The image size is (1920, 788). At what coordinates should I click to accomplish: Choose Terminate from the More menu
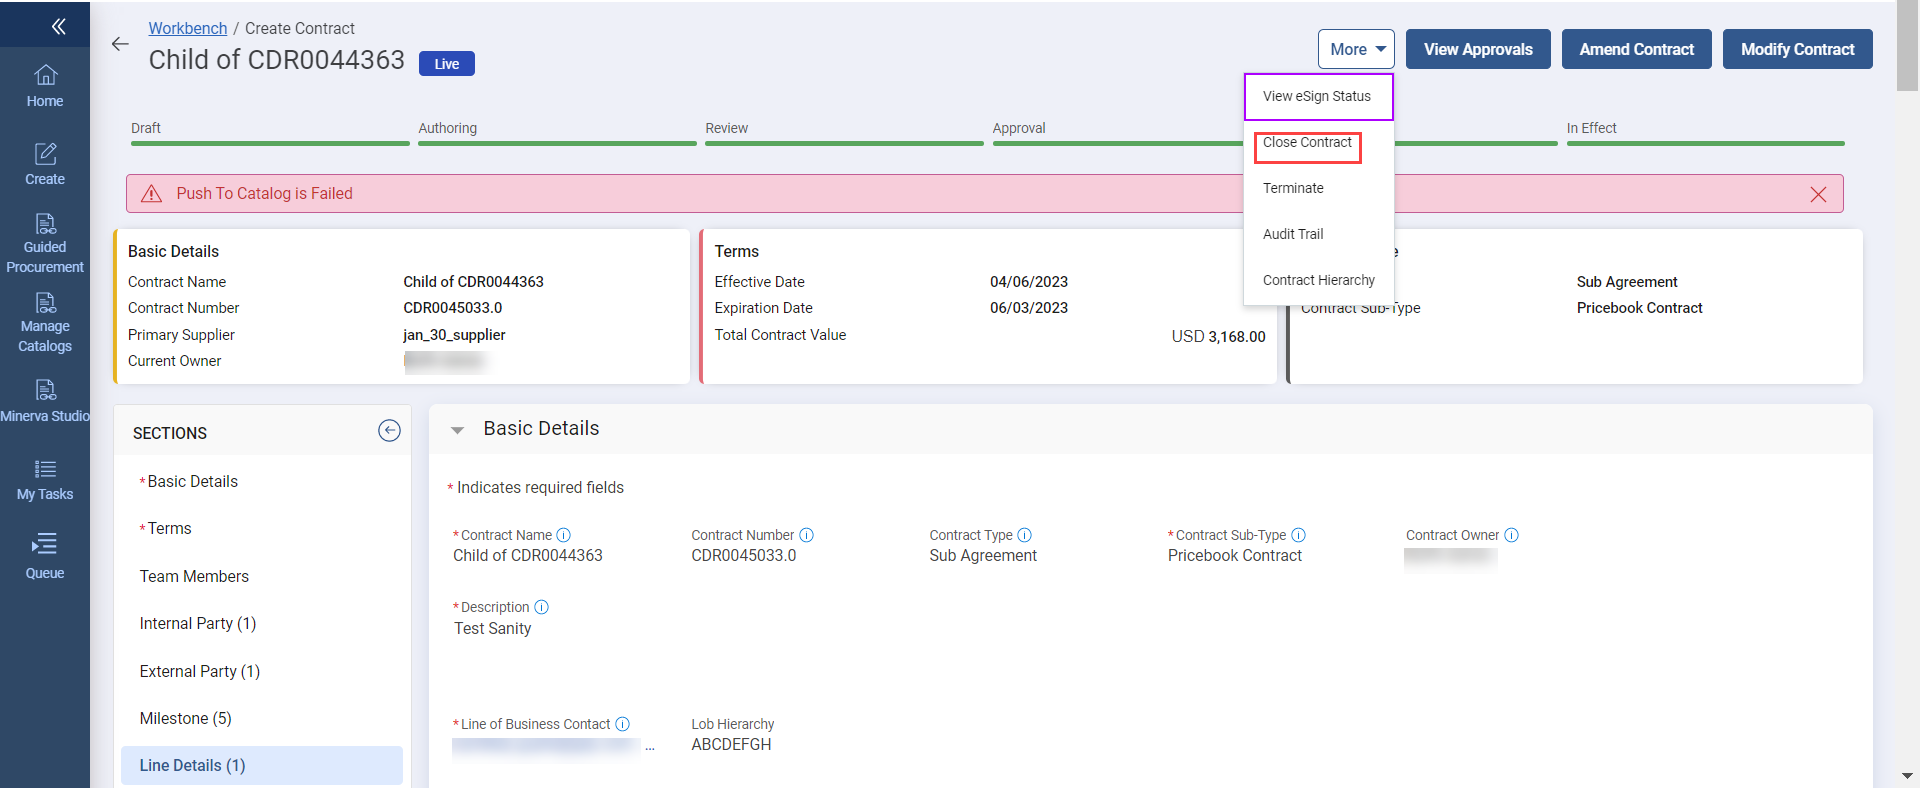pyautogui.click(x=1293, y=188)
